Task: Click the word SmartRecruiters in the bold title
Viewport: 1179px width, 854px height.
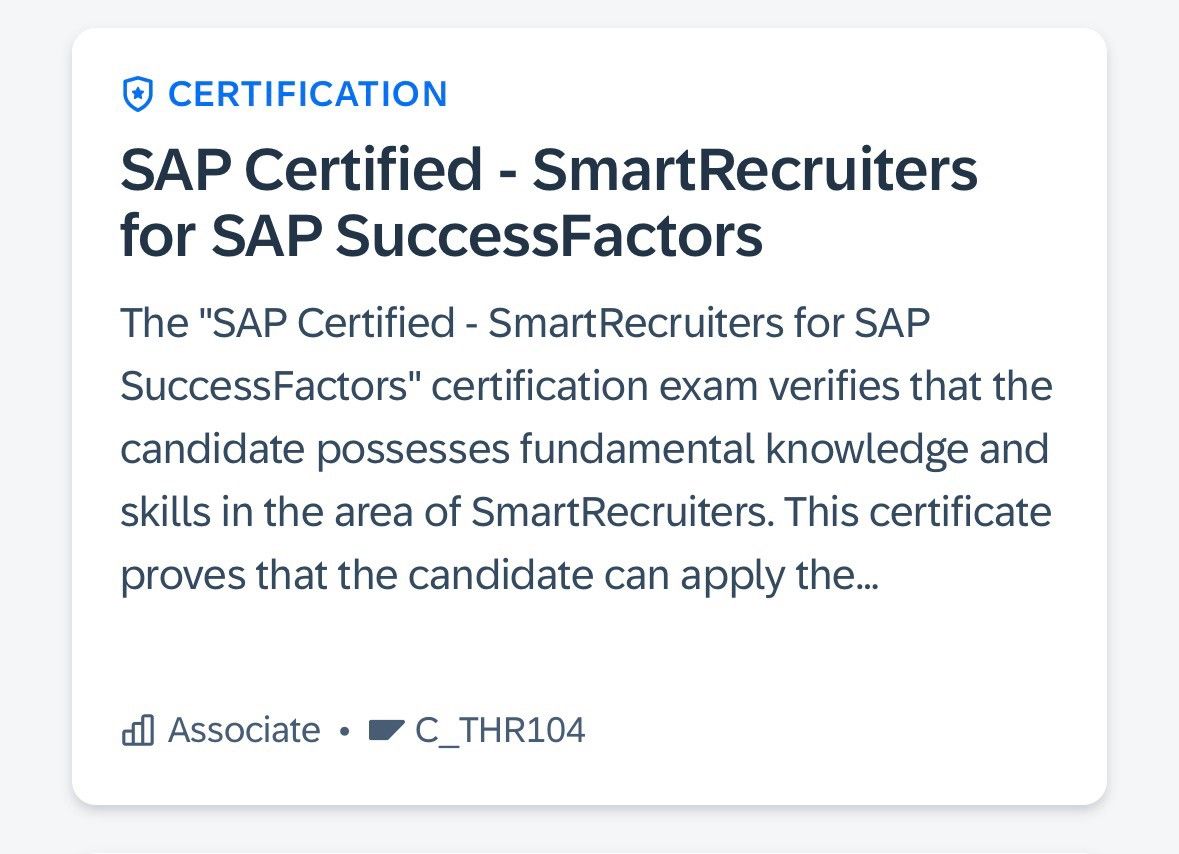Action: point(755,170)
